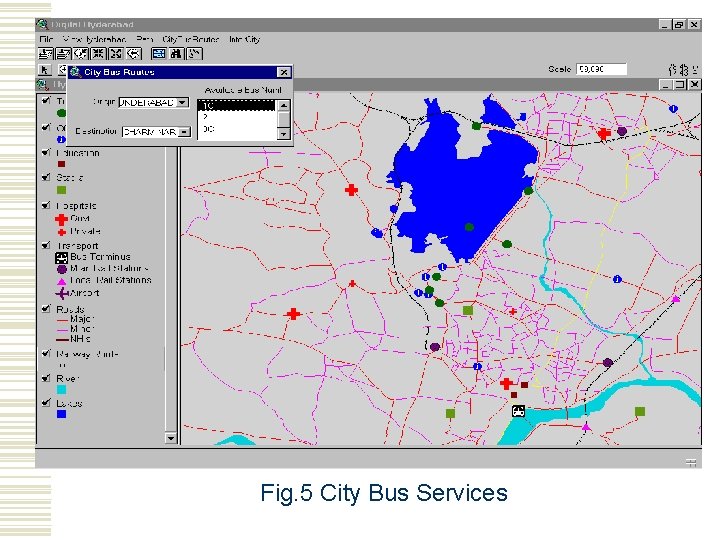Screen dimensions: 720x540
Task: Click the bus list scroll down arrow
Action: [x=284, y=134]
